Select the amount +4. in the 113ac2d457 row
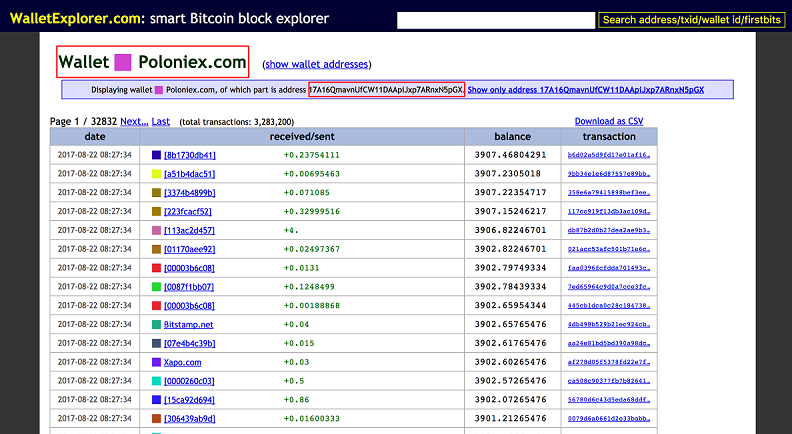Image resolution: width=792 pixels, height=434 pixels. click(291, 230)
